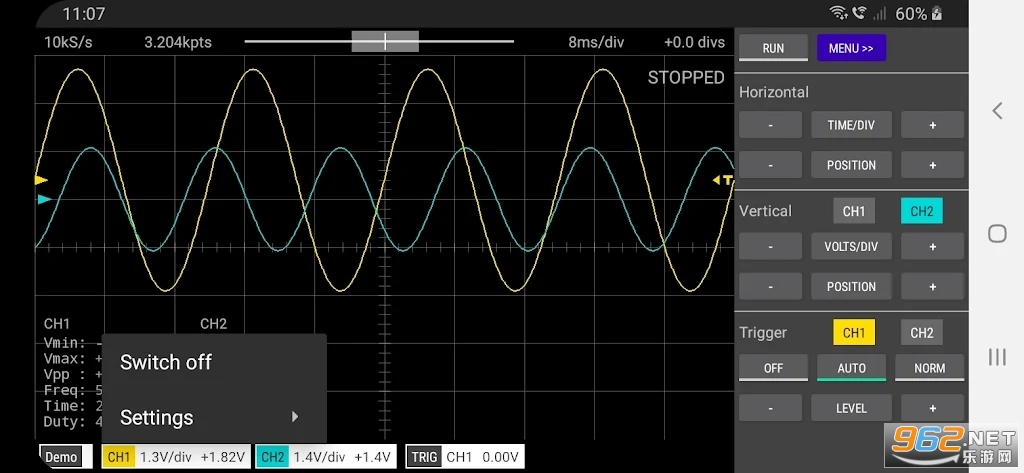
Task: Decrease vertical POSITION with minus button
Action: pyautogui.click(x=770, y=286)
